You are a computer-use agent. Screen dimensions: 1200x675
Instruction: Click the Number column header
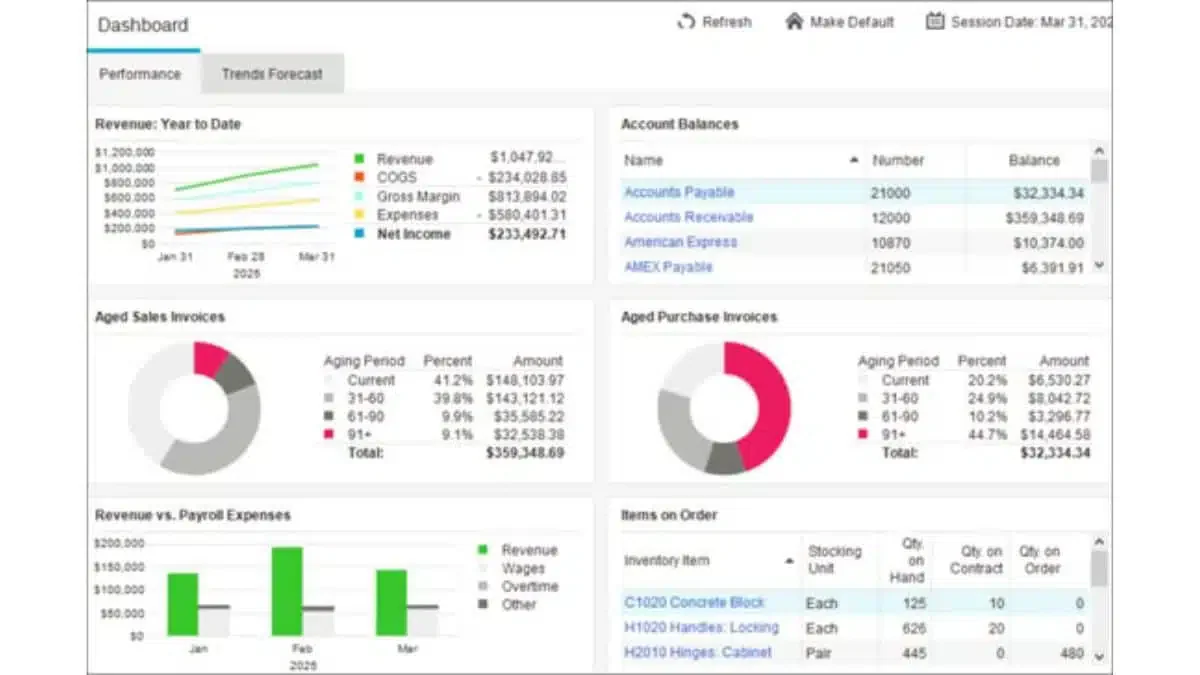(x=898, y=160)
